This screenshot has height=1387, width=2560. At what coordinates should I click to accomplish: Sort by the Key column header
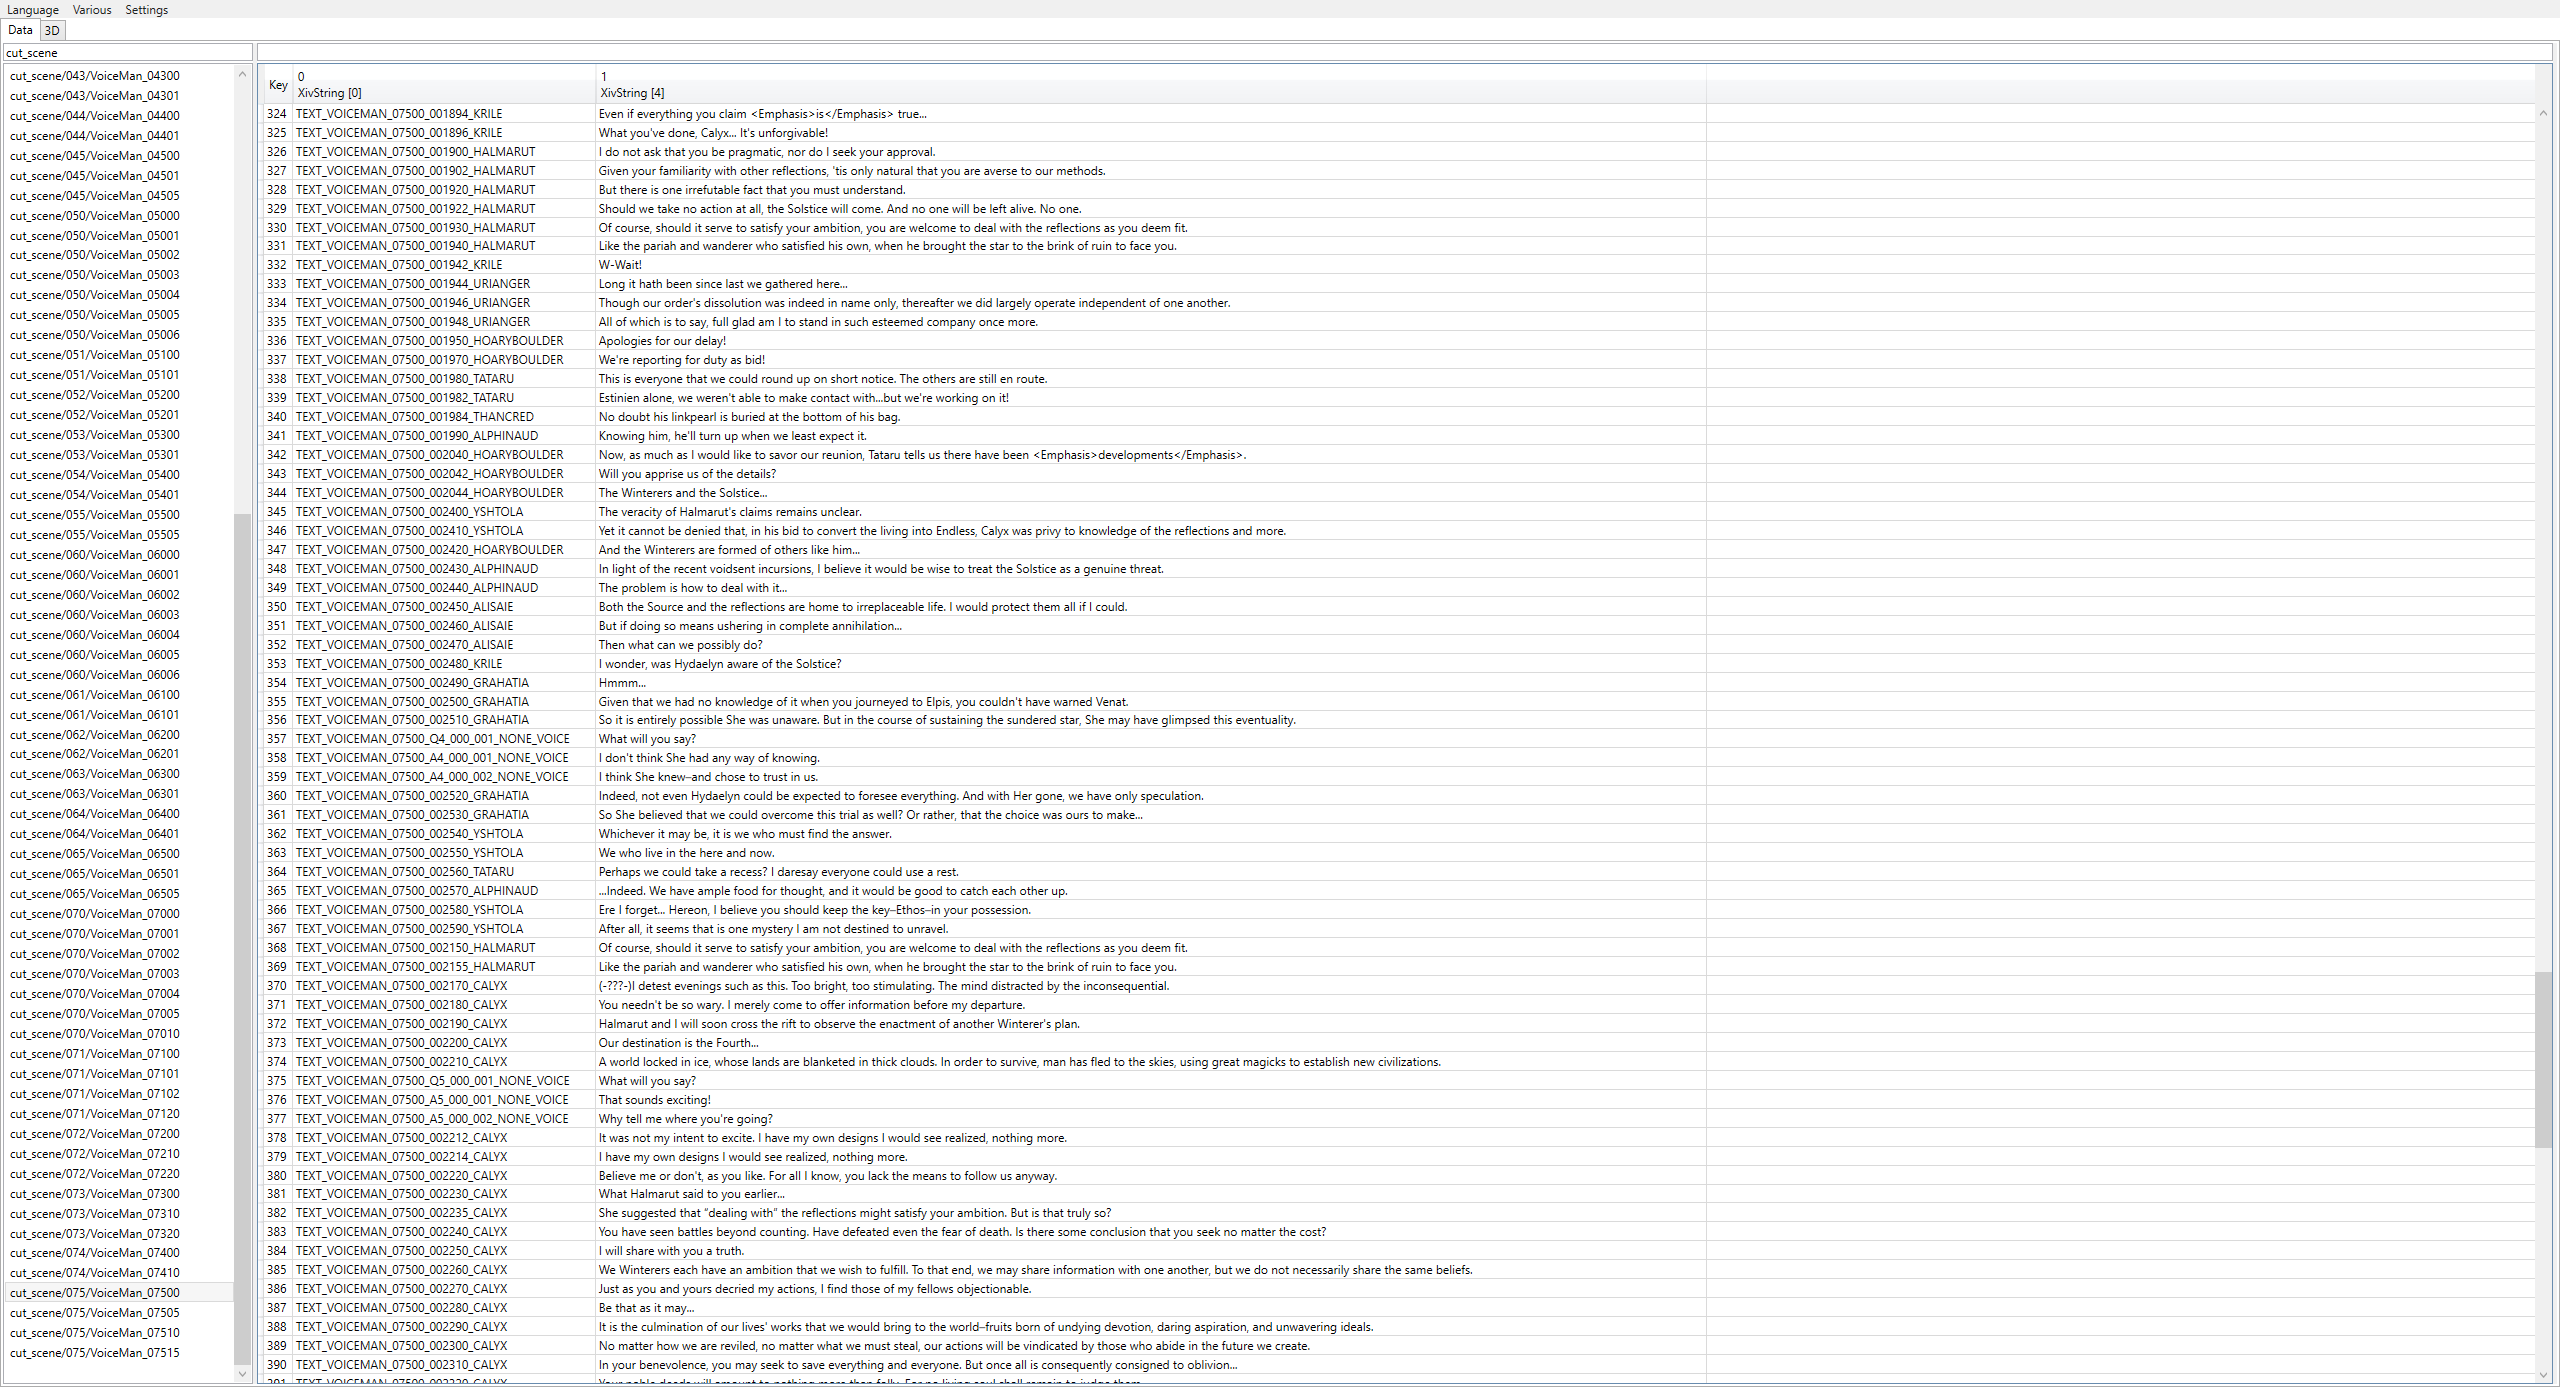(277, 85)
